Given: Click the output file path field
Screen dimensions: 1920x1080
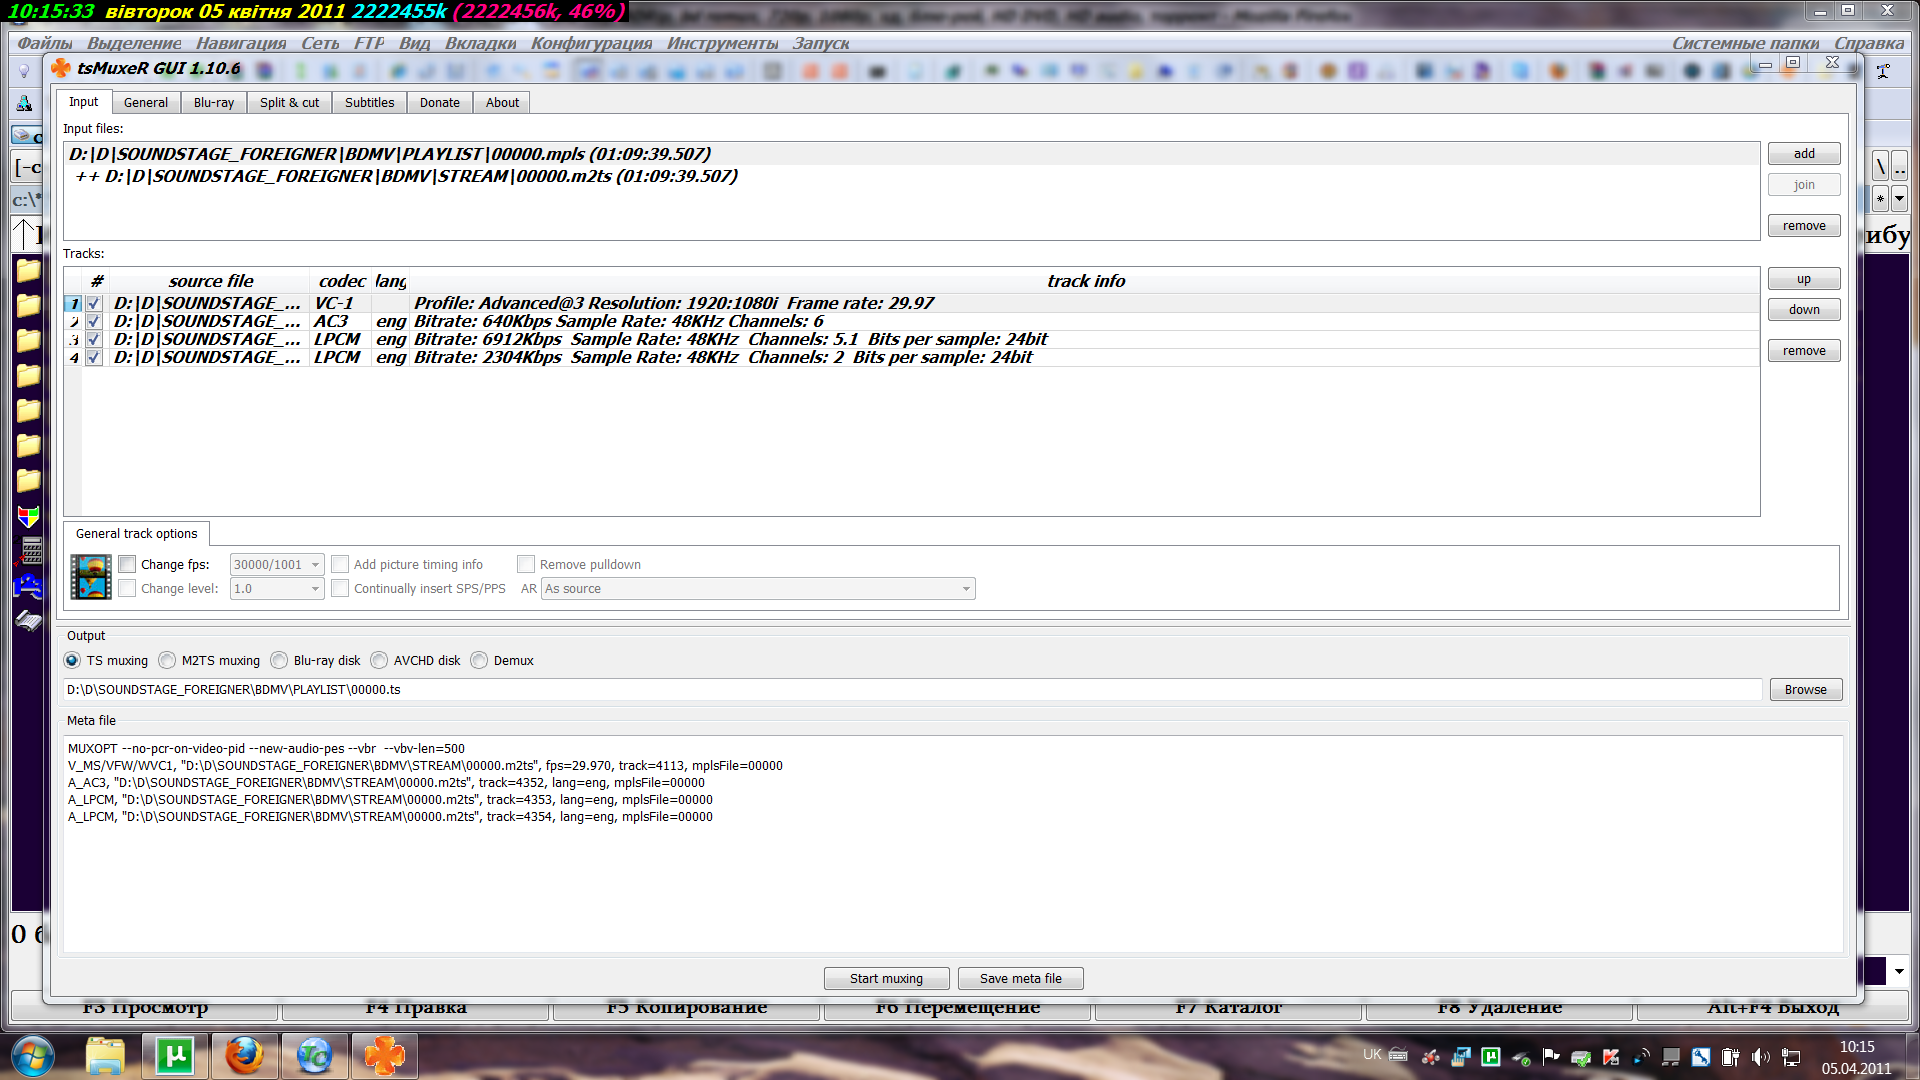Looking at the screenshot, I should pos(910,689).
